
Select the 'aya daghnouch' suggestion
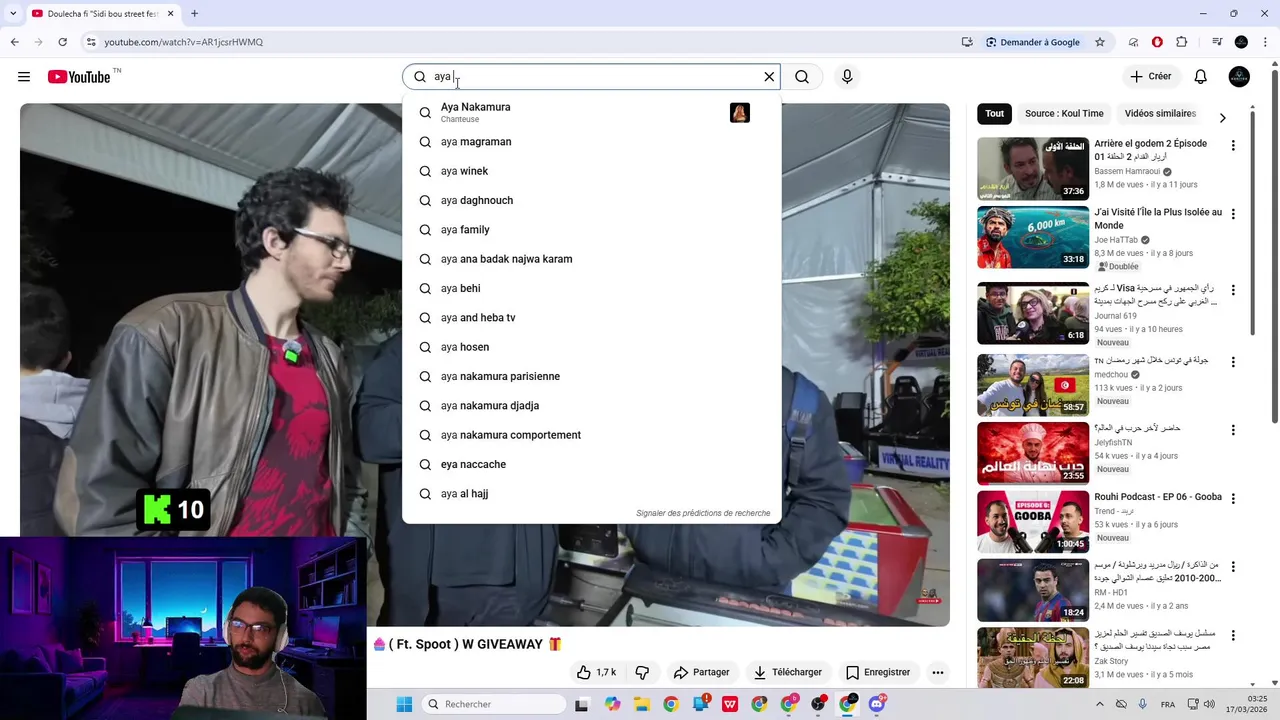(x=592, y=200)
